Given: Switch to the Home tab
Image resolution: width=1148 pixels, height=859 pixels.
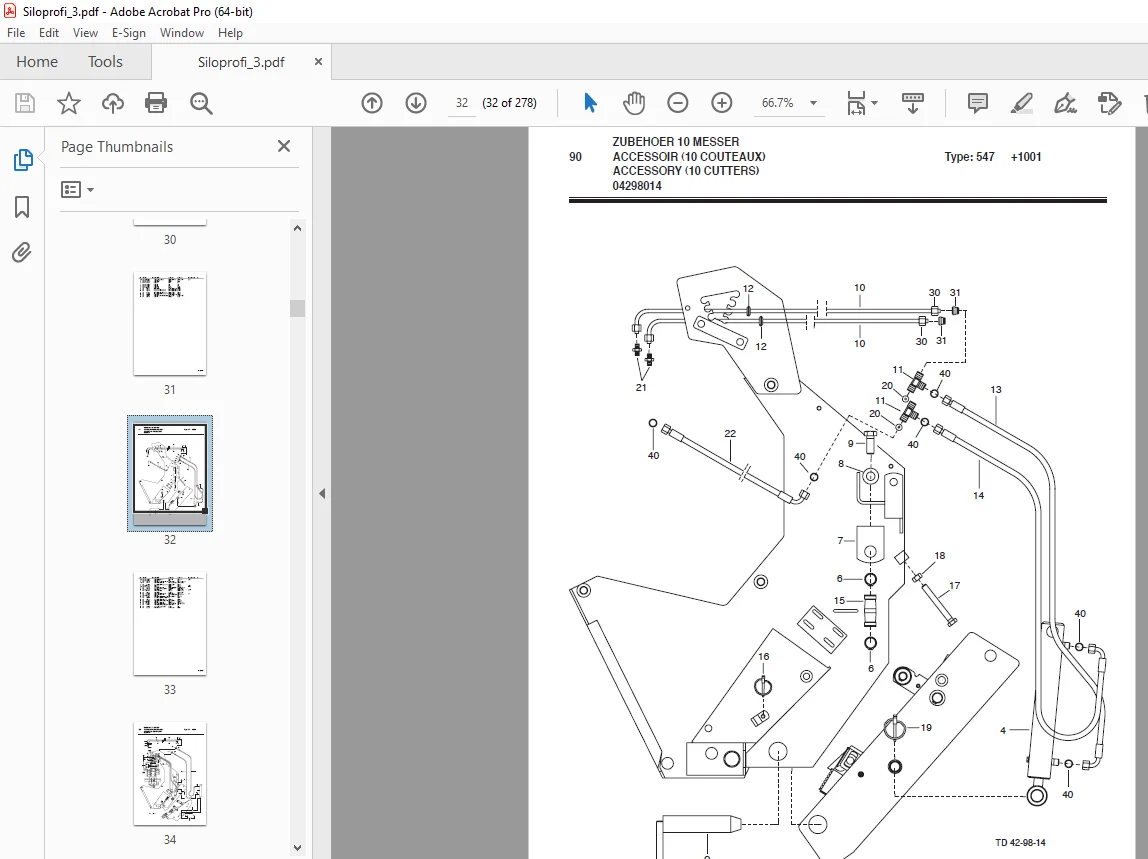Looking at the screenshot, I should (37, 62).
